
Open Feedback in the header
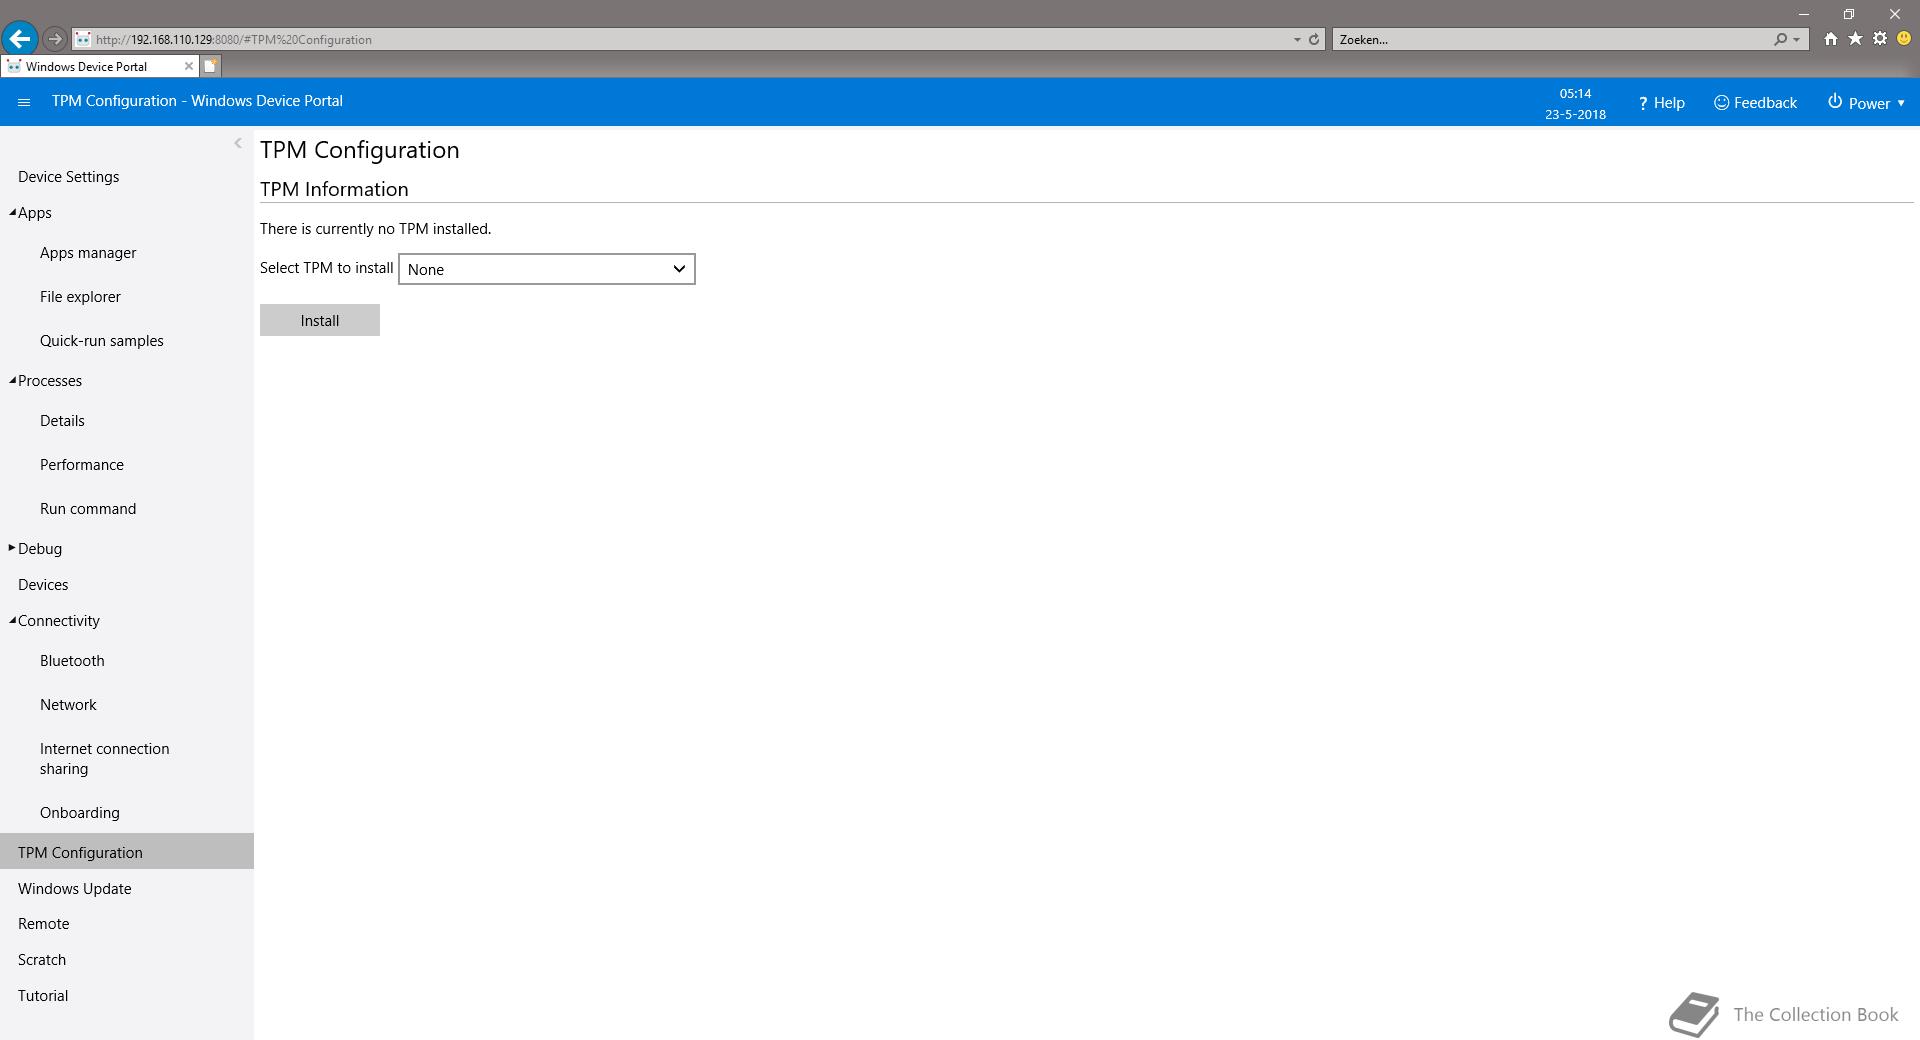point(1755,103)
